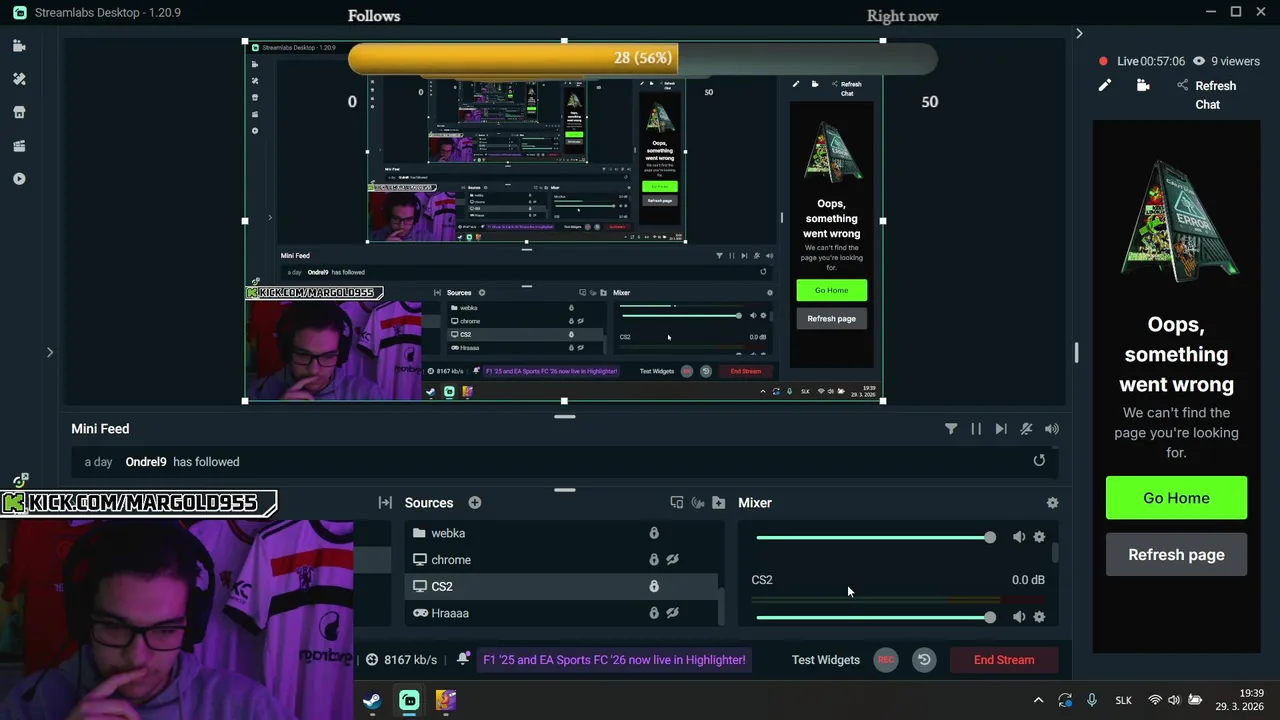Open the Editor camera icon in left sidebar
The image size is (1280, 720).
click(x=19, y=46)
